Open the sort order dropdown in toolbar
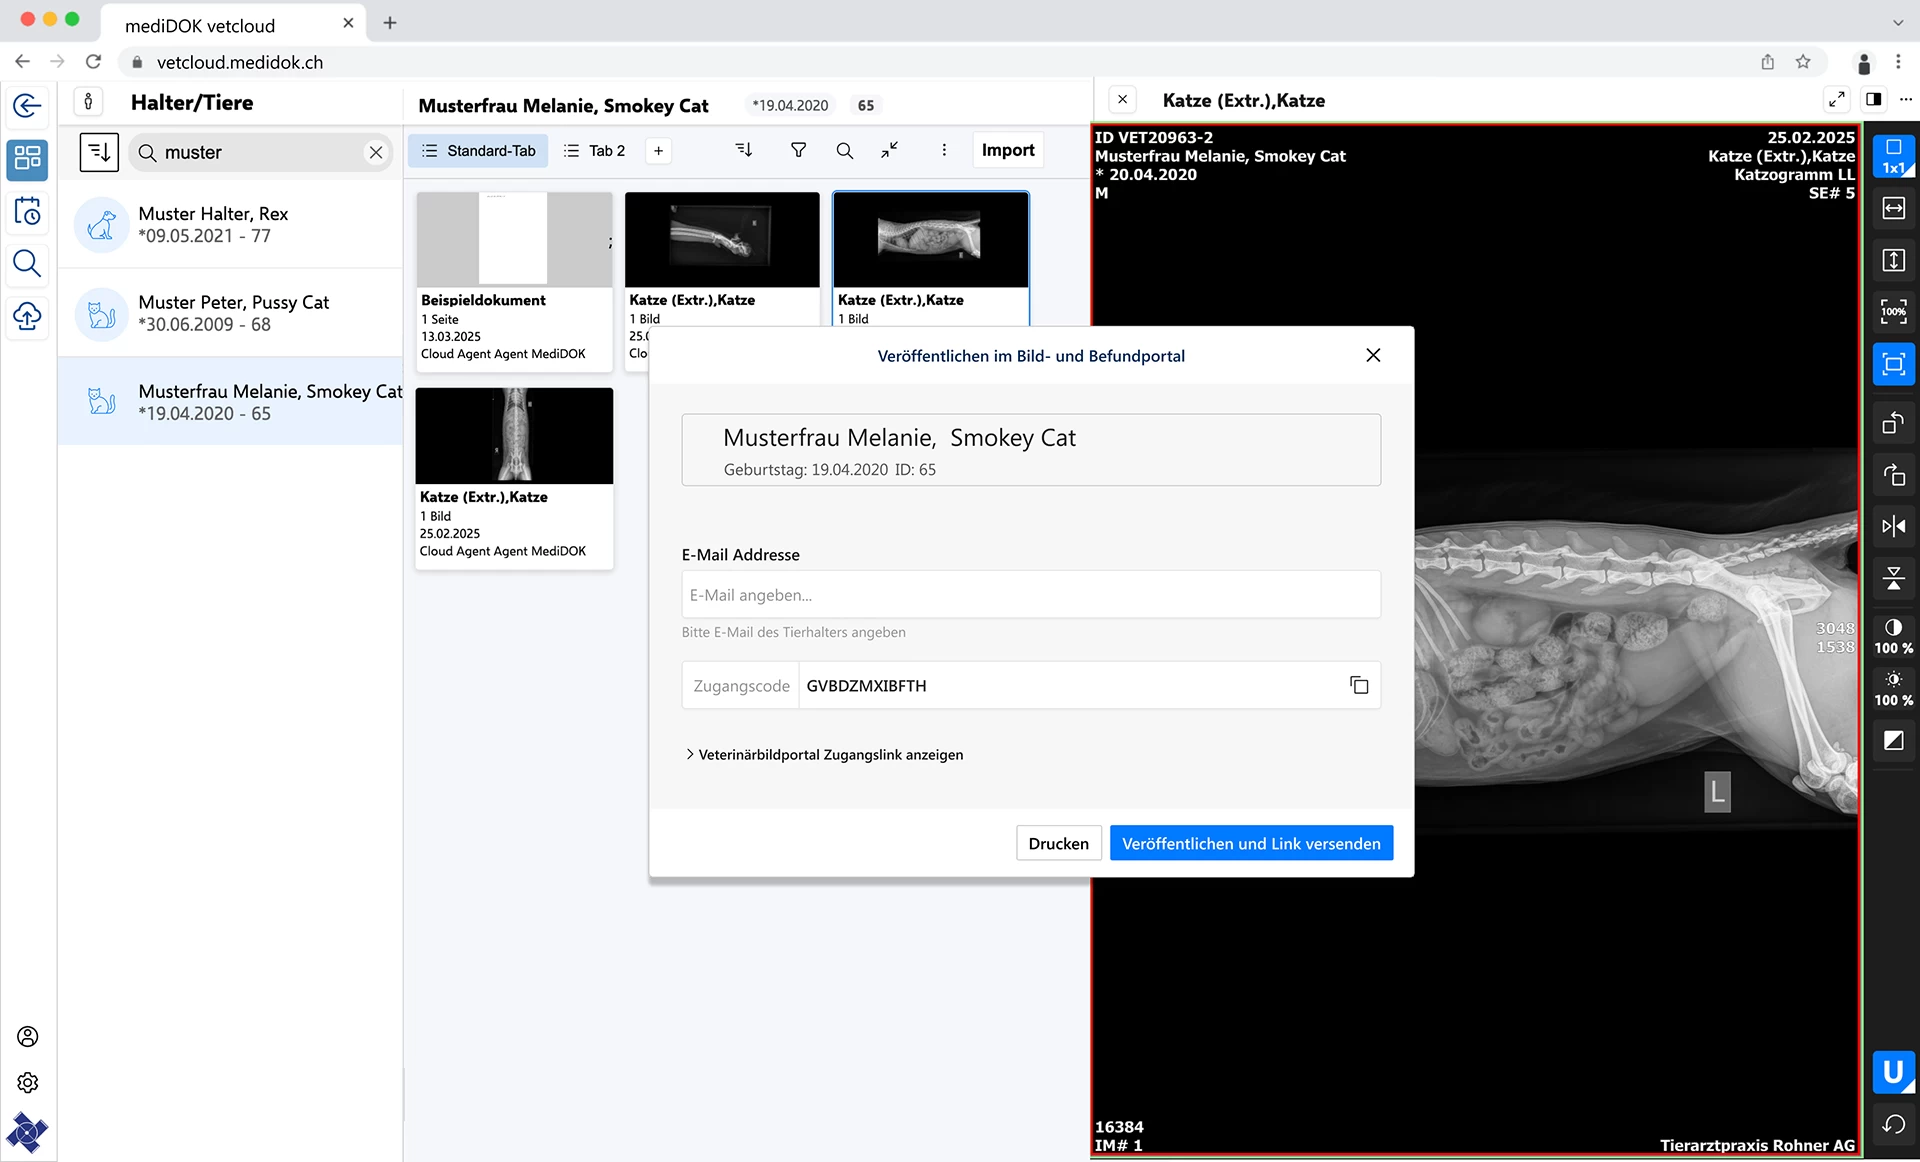Image resolution: width=1920 pixels, height=1162 pixels. click(744, 150)
